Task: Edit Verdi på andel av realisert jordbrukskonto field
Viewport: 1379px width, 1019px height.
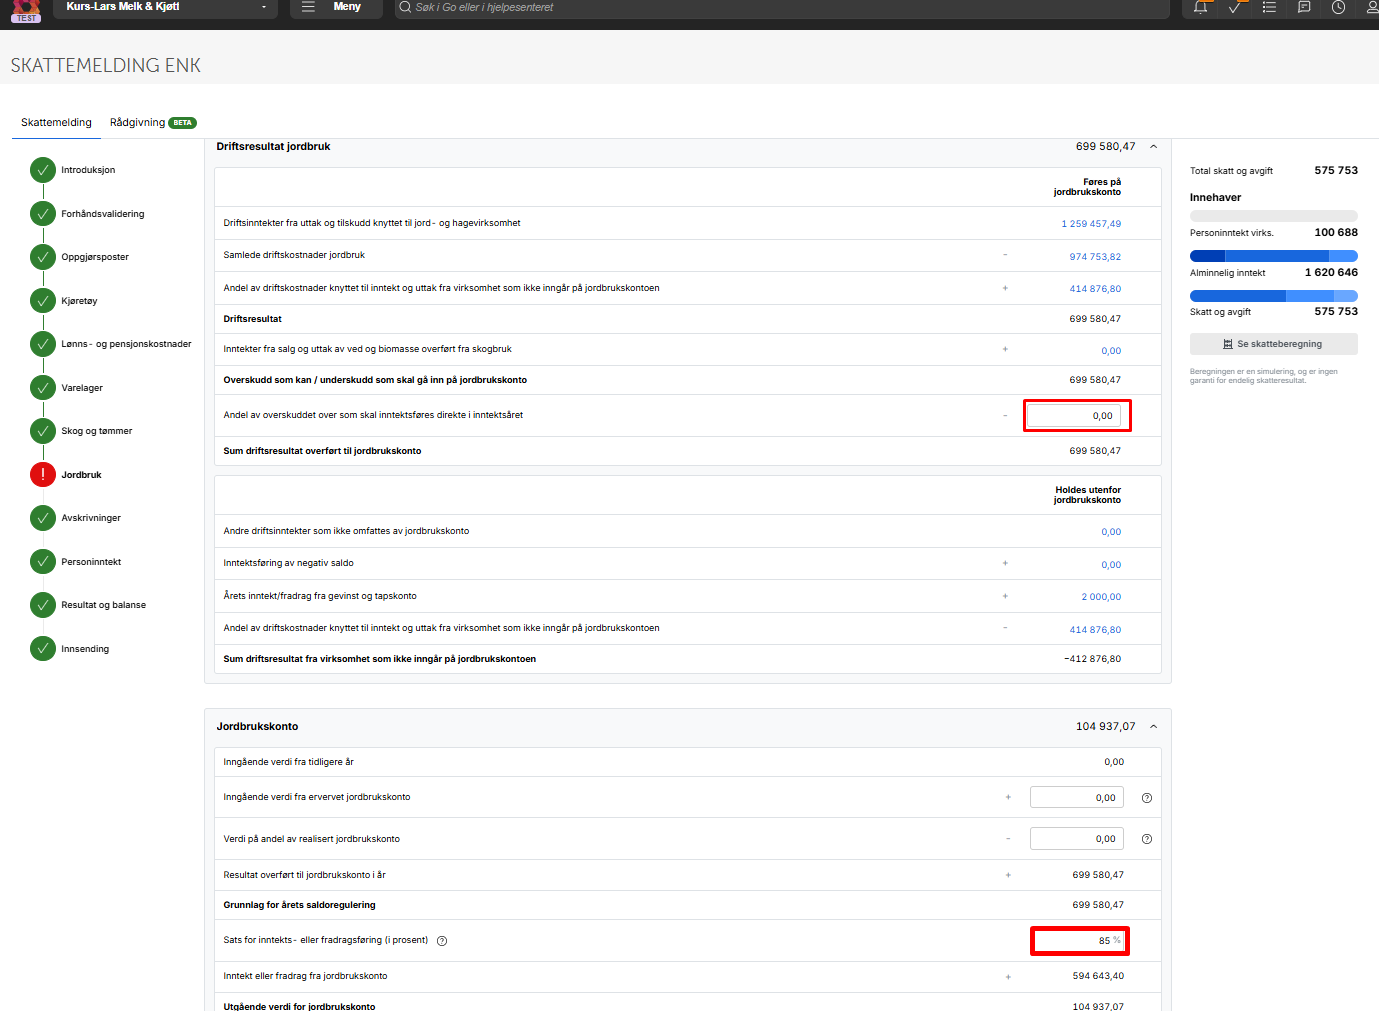Action: click(1076, 839)
